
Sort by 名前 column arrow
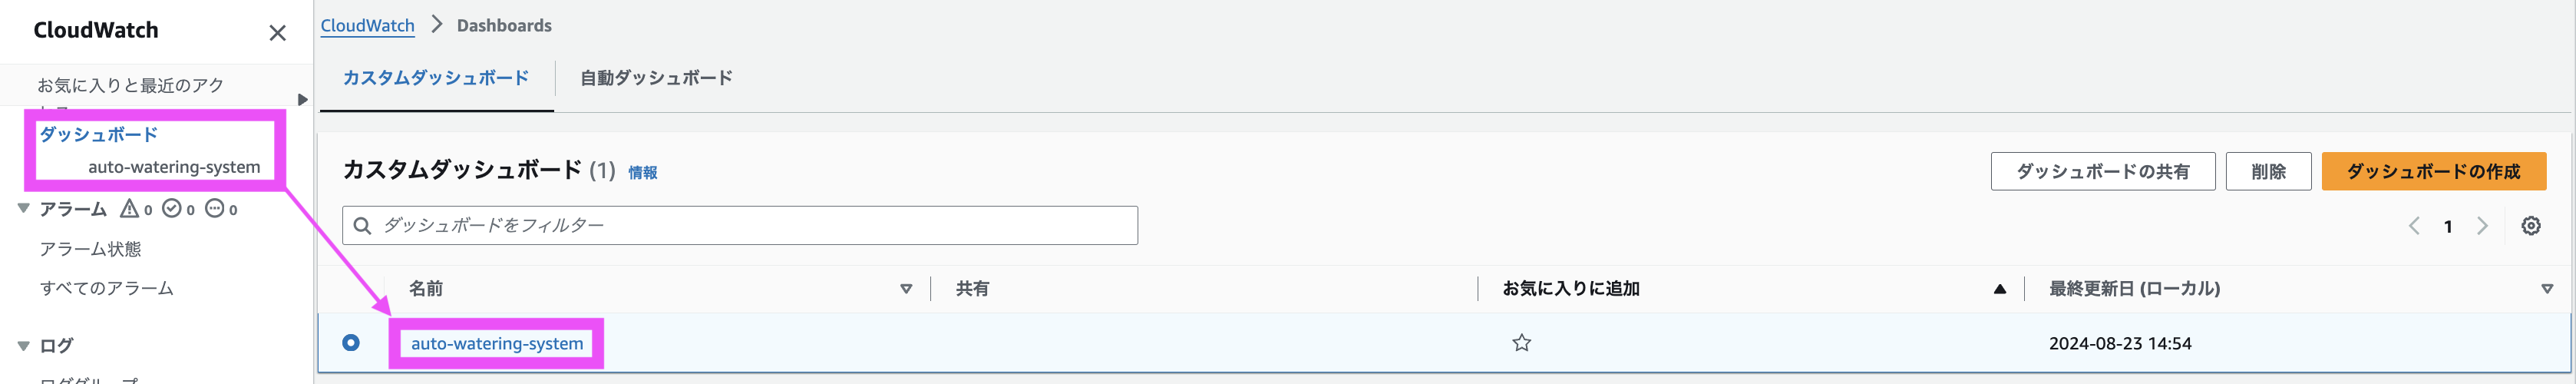(x=906, y=289)
